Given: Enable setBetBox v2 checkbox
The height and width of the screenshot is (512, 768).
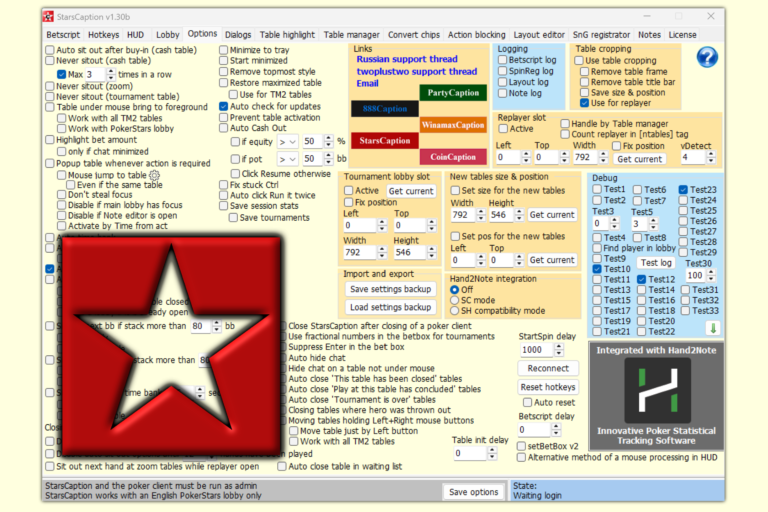Looking at the screenshot, I should point(522,446).
